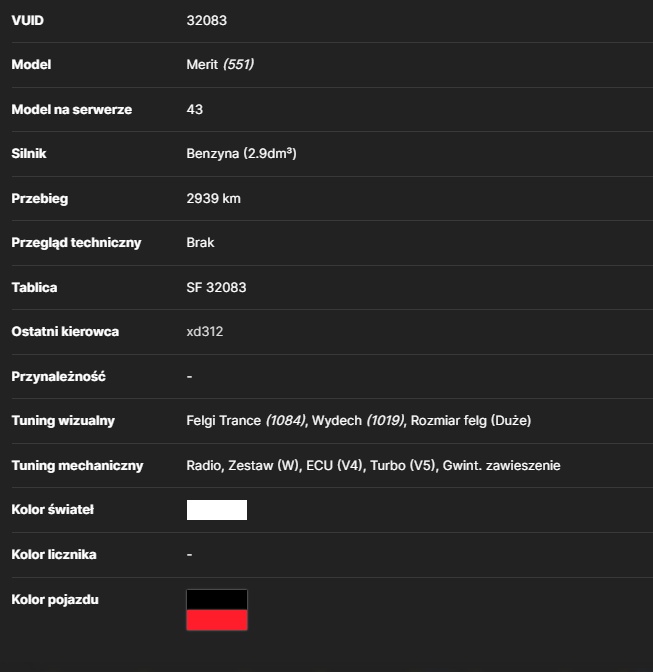
Task: Click the Tuning wizualny label
Action: [63, 420]
